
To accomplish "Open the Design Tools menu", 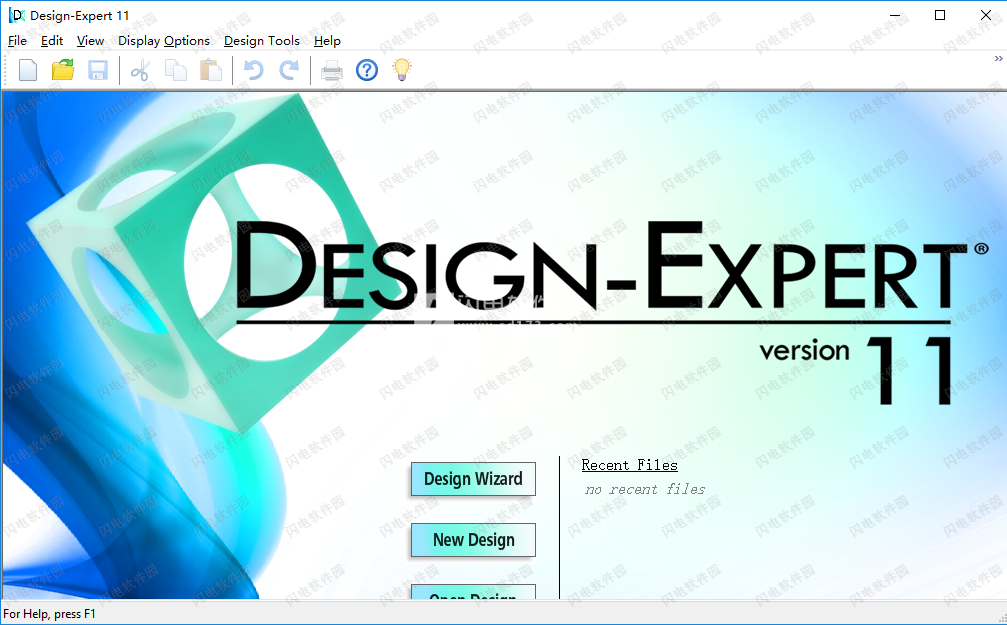I will [x=262, y=41].
